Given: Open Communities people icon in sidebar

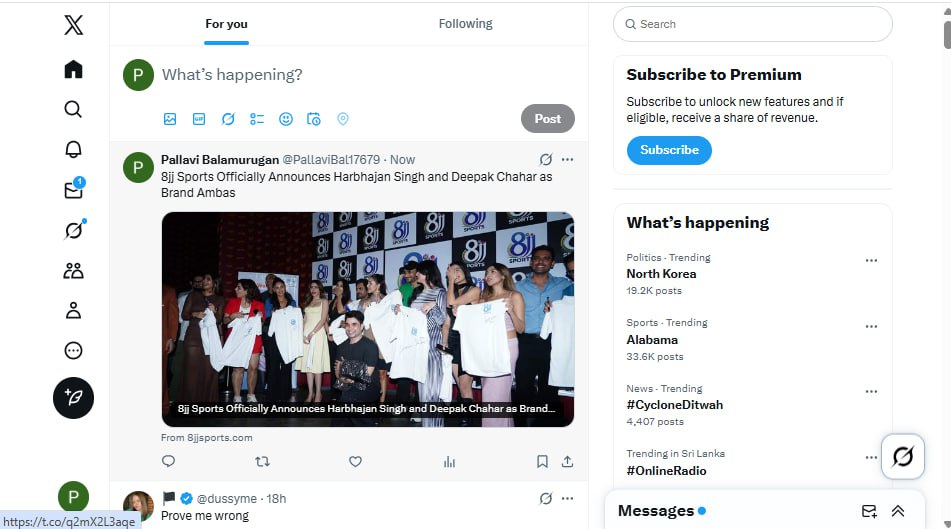Looking at the screenshot, I should click(73, 270).
